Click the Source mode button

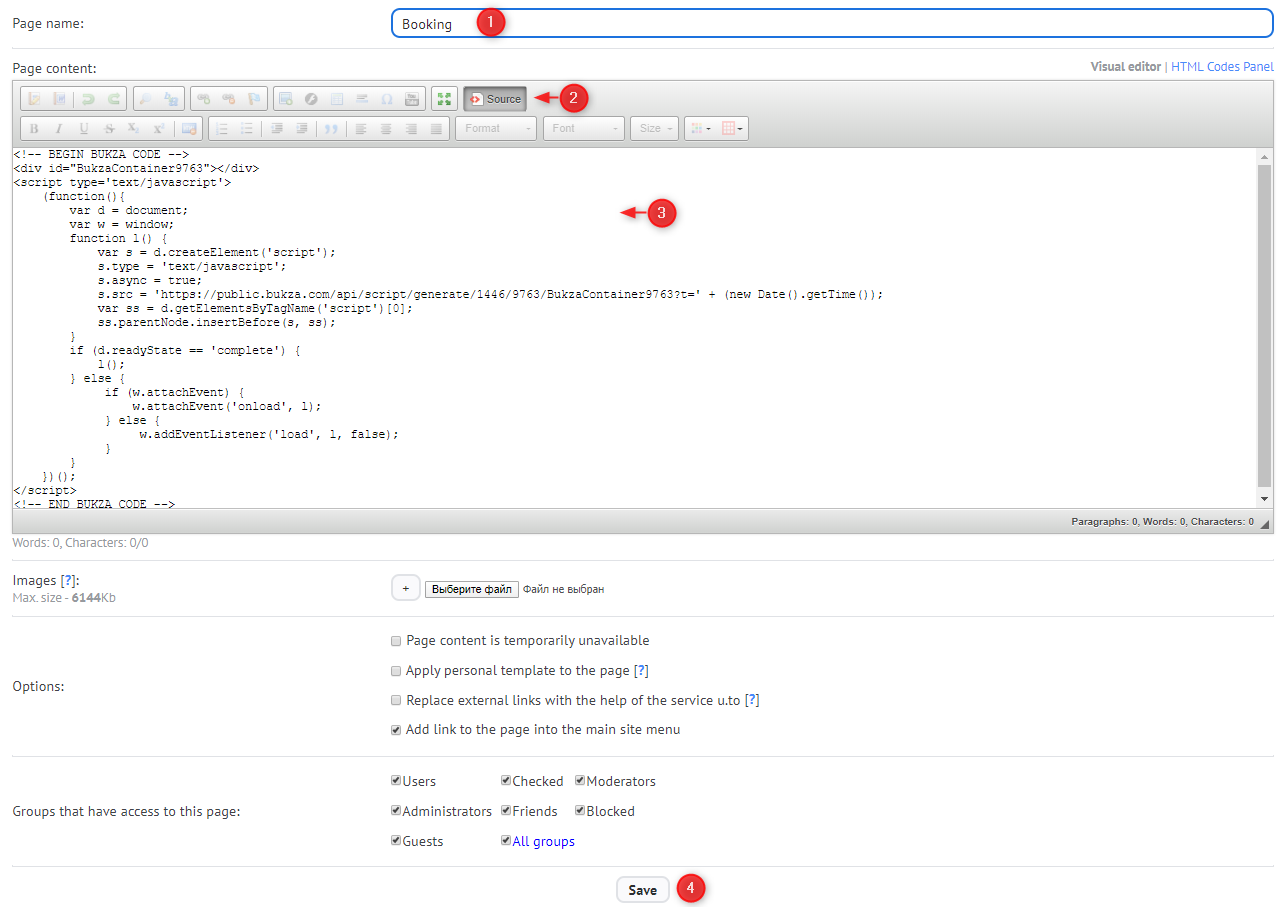coord(495,99)
